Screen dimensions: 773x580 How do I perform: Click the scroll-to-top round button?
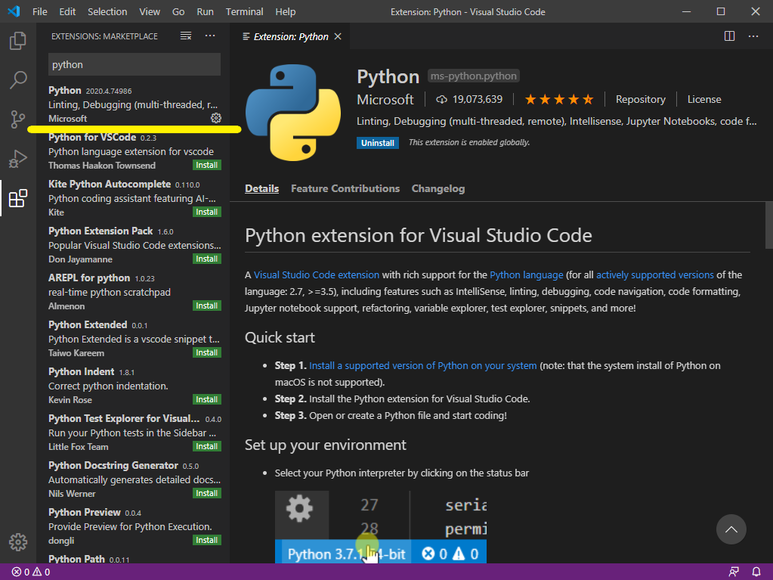731,529
